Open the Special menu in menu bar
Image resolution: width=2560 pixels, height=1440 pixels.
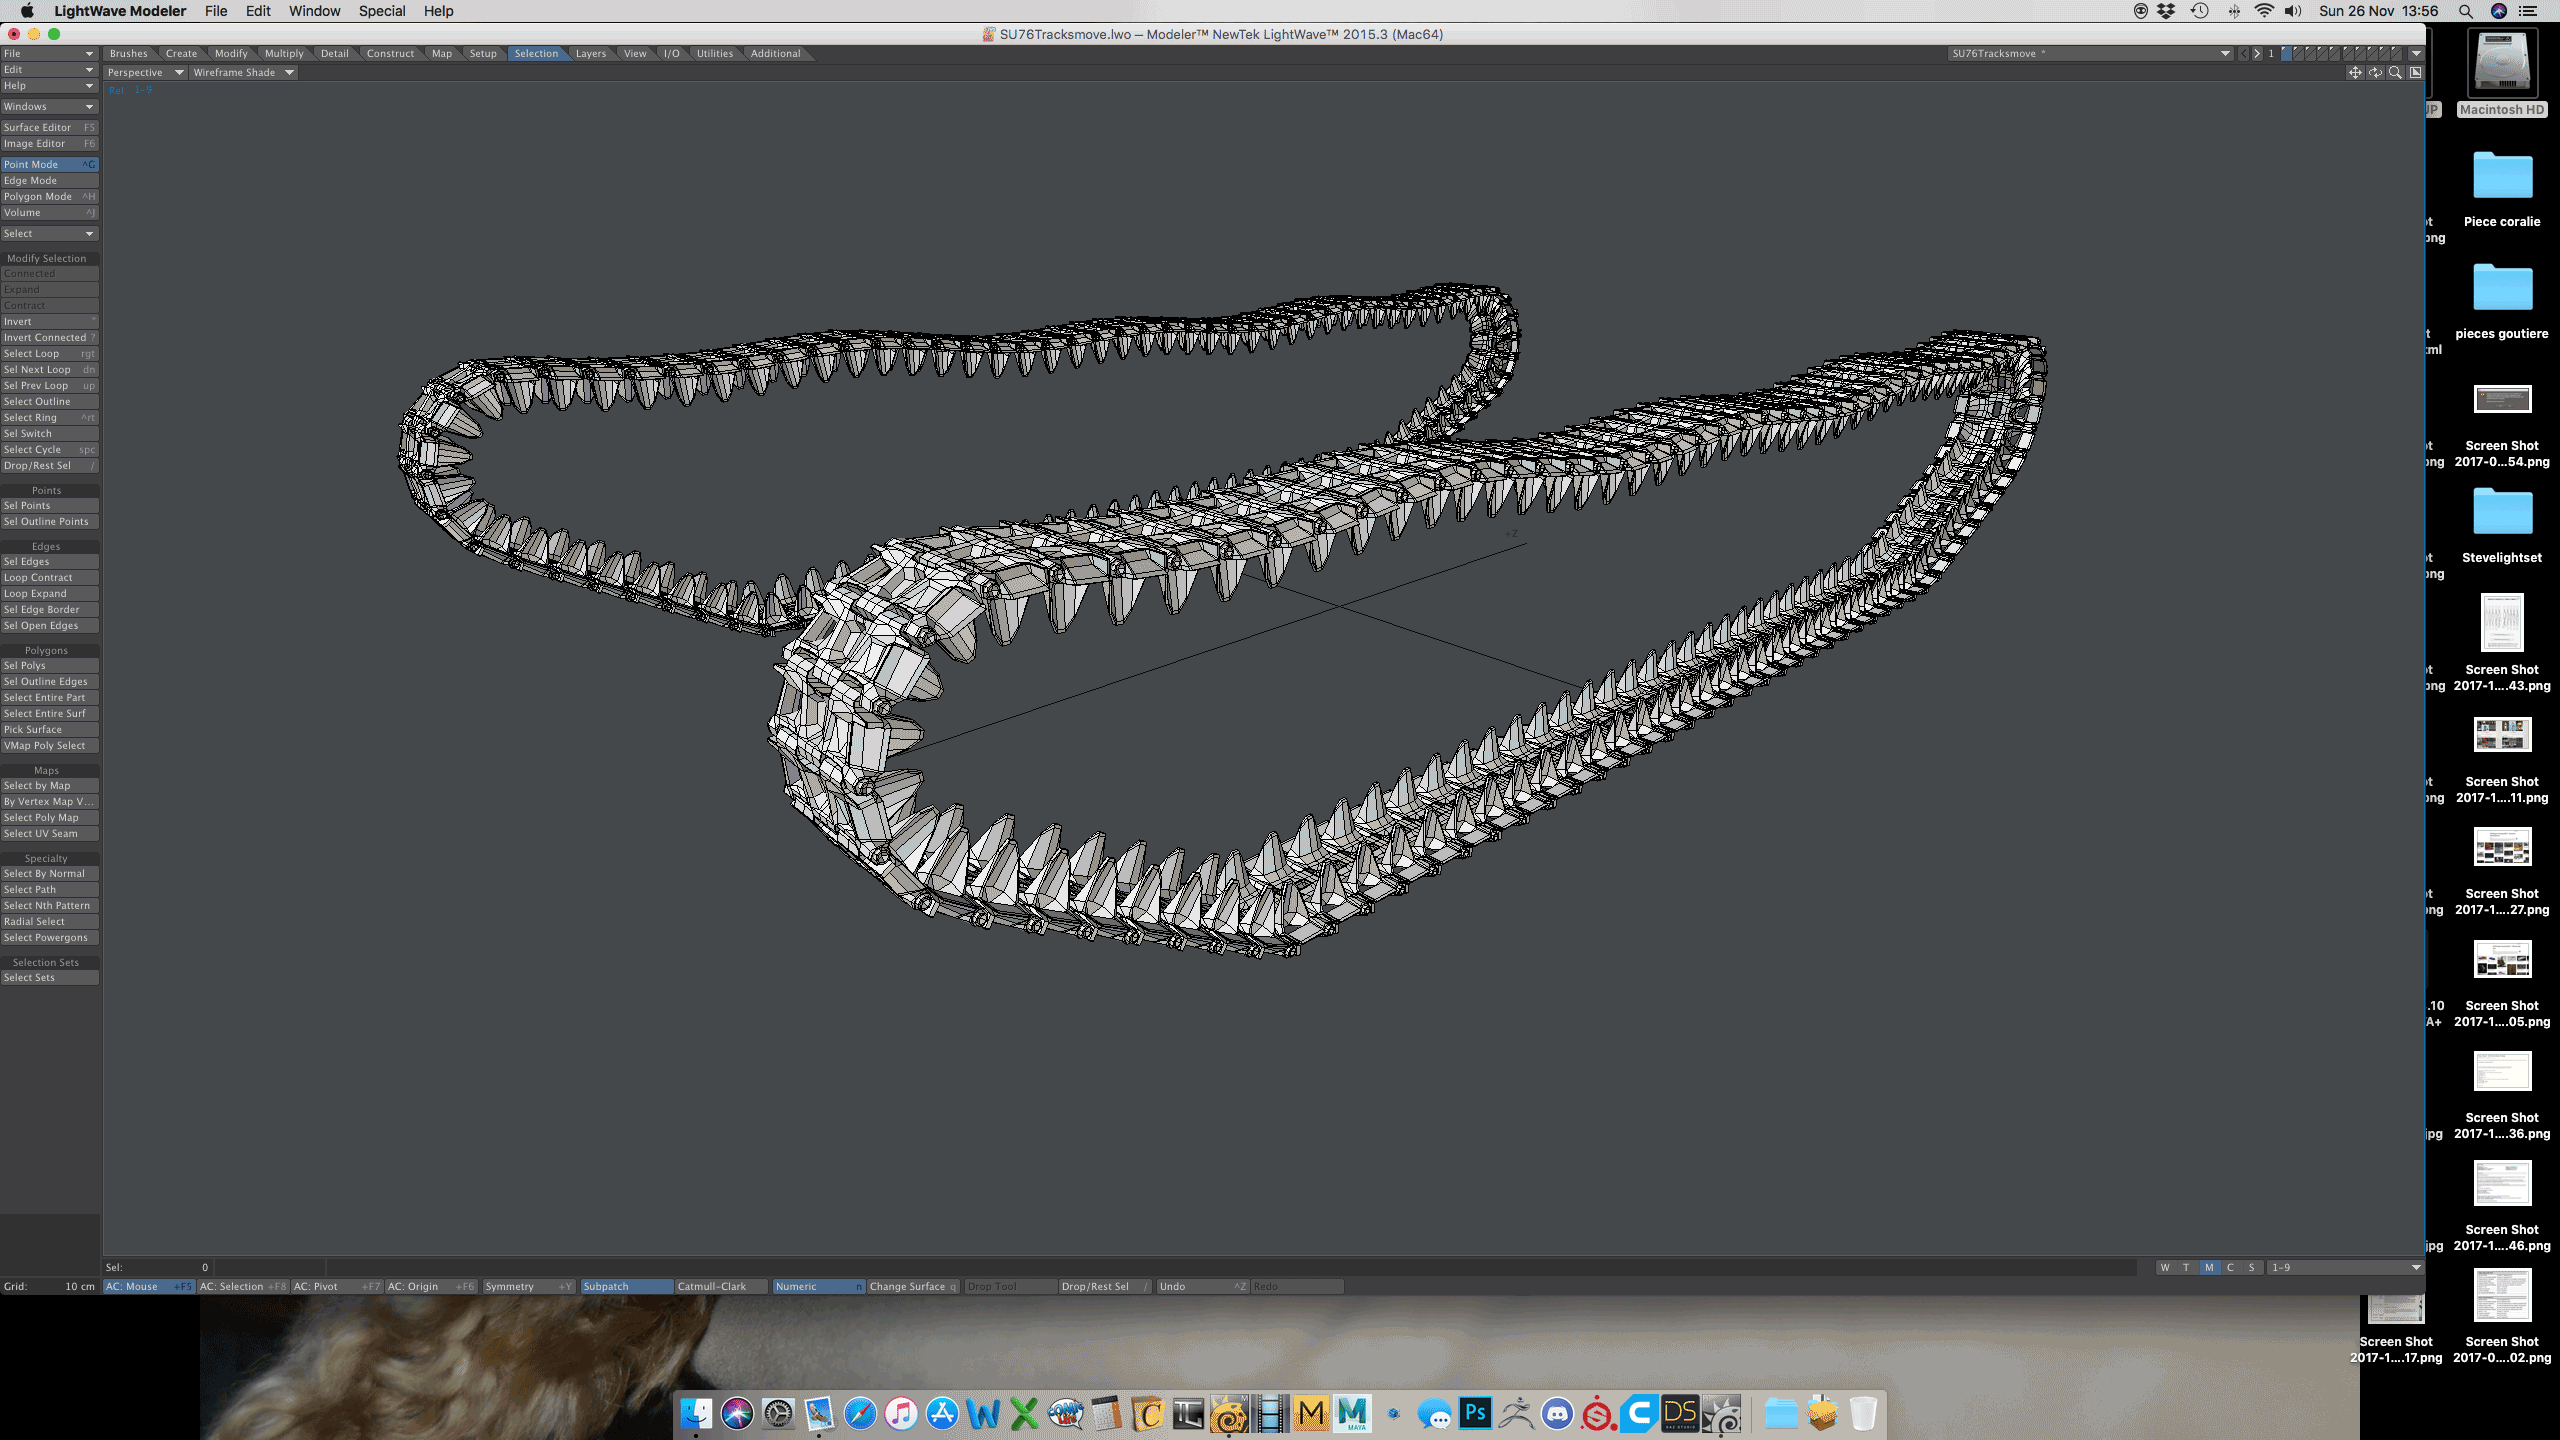(381, 11)
